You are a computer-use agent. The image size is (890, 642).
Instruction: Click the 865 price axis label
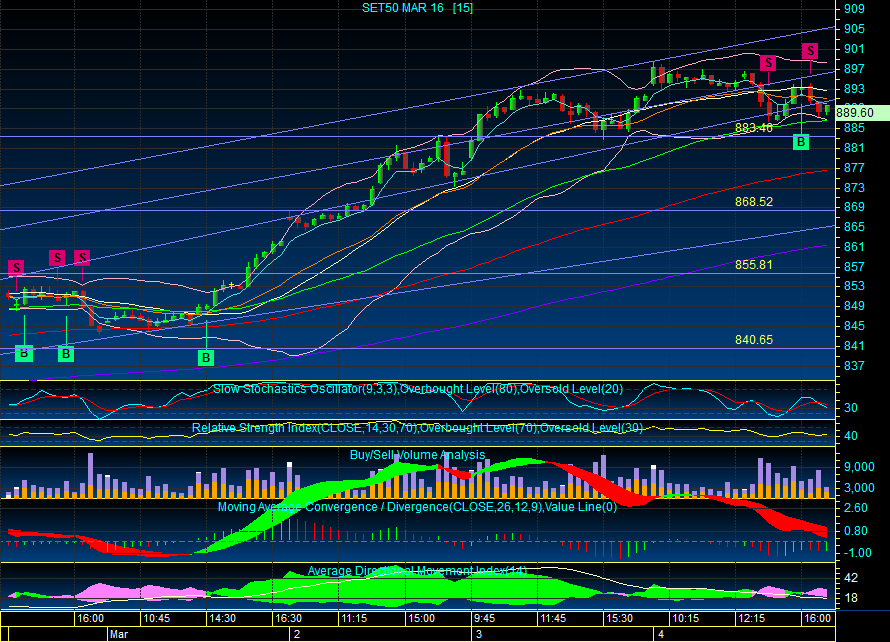pyautogui.click(x=854, y=227)
